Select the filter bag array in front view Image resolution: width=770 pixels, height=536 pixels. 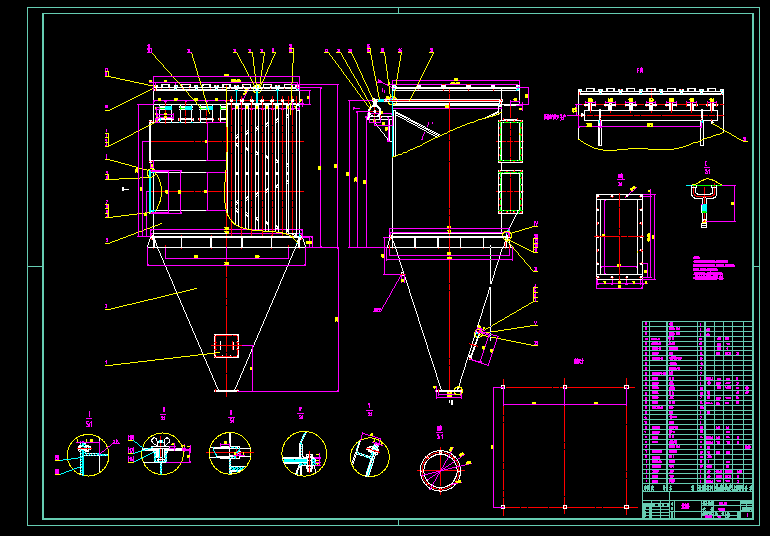coord(264,166)
